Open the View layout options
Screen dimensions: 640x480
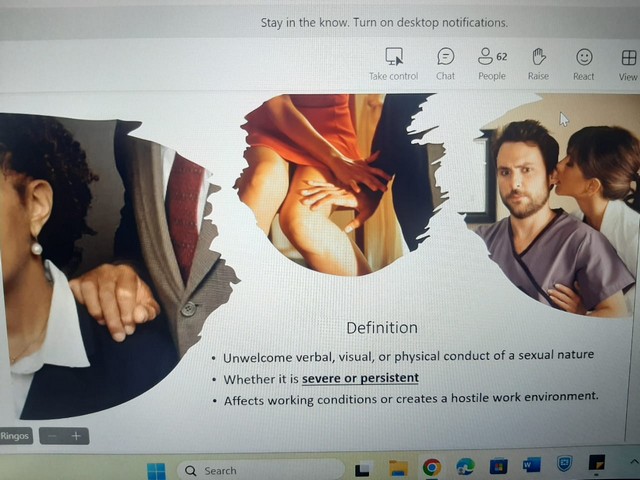pyautogui.click(x=628, y=58)
